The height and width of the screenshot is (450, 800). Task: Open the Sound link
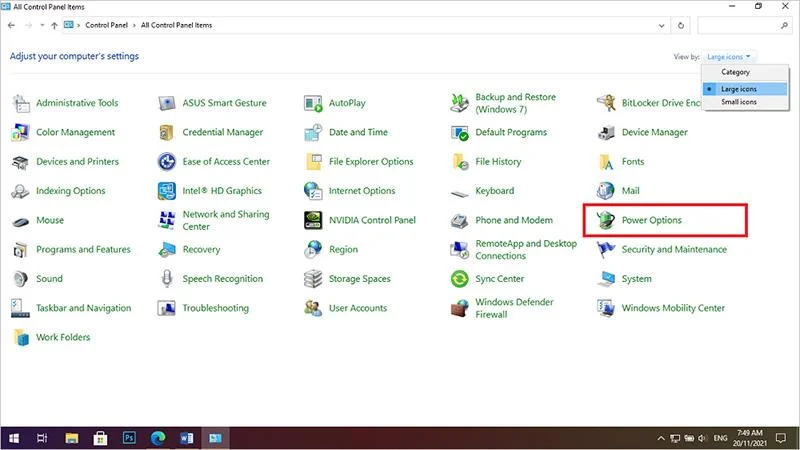click(x=49, y=279)
